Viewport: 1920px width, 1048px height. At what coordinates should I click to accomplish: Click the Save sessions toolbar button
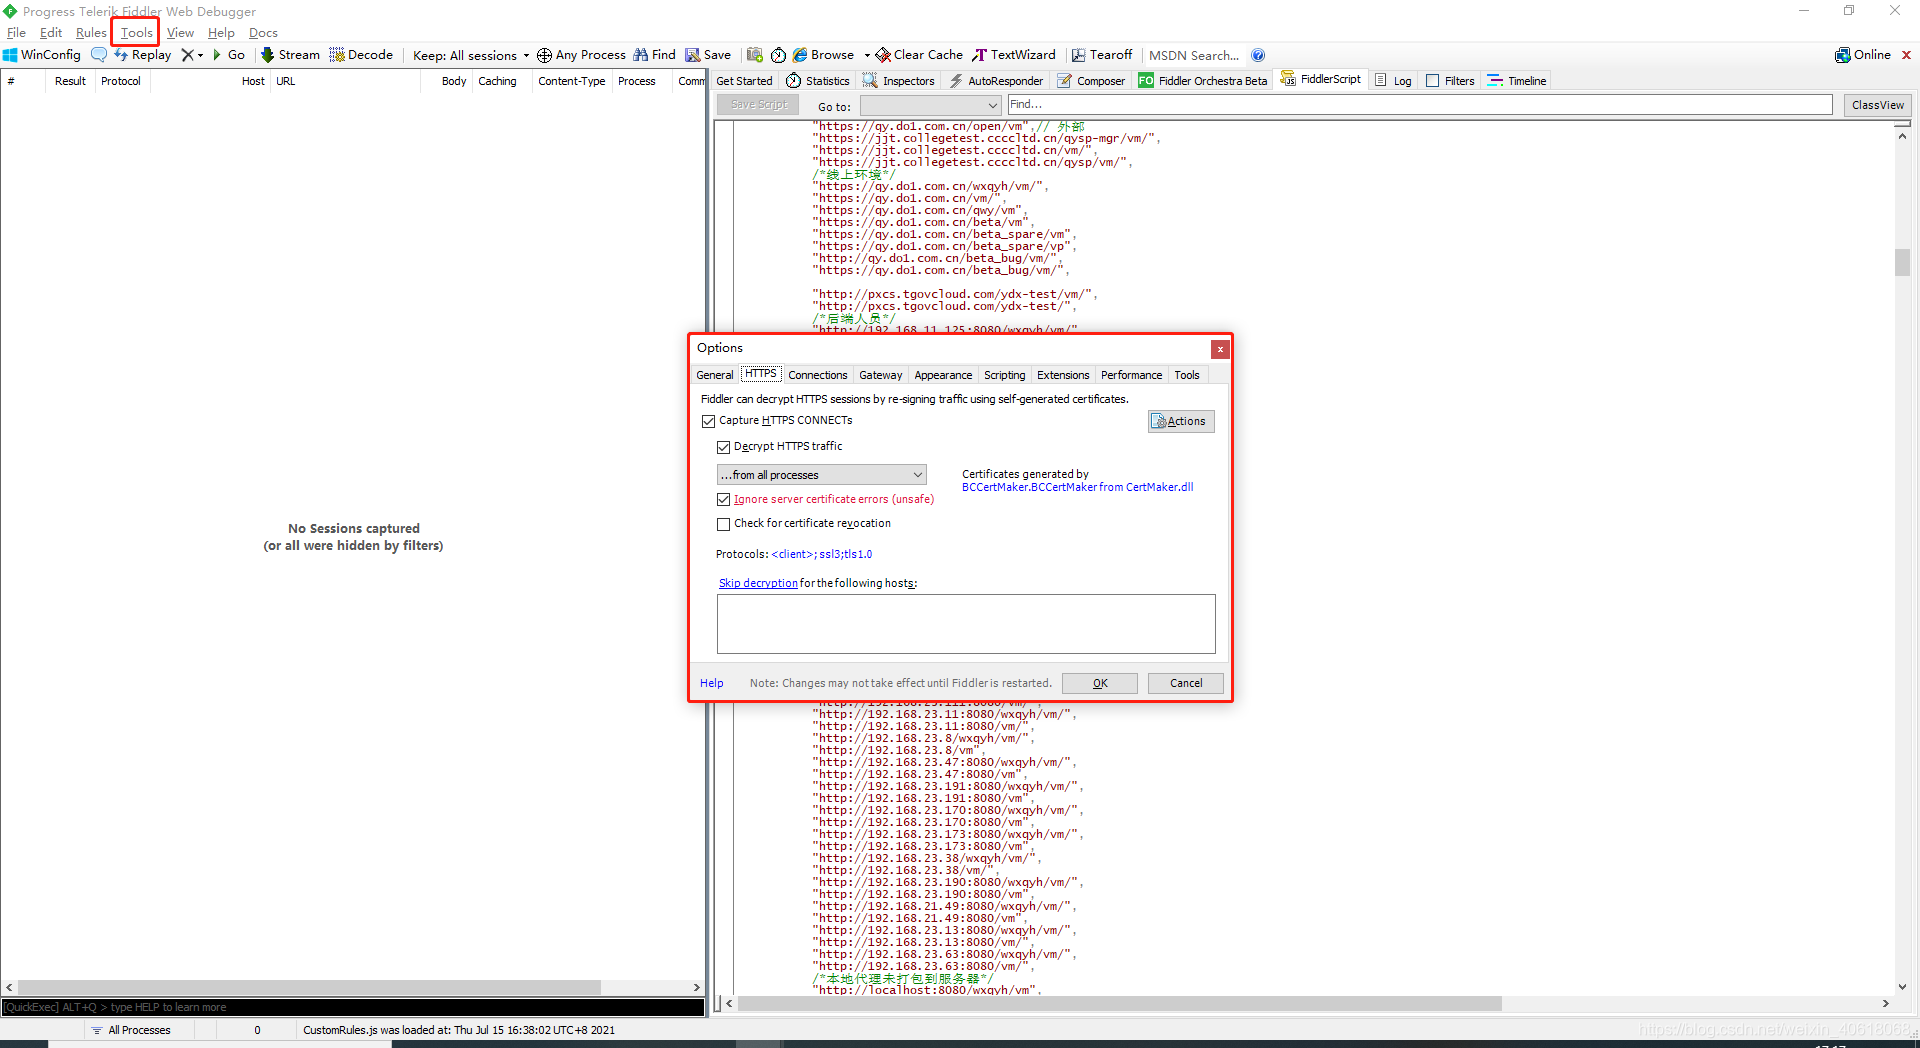708,55
